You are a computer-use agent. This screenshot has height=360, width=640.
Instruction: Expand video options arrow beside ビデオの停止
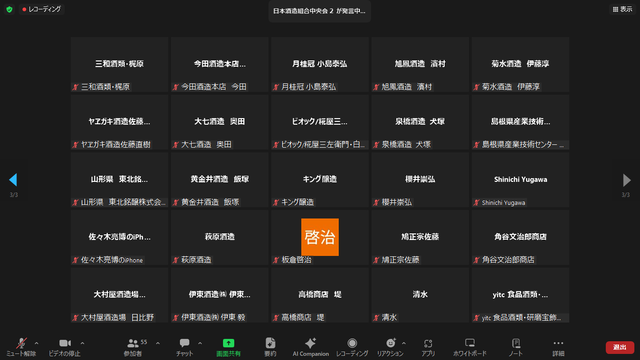pyautogui.click(x=82, y=343)
